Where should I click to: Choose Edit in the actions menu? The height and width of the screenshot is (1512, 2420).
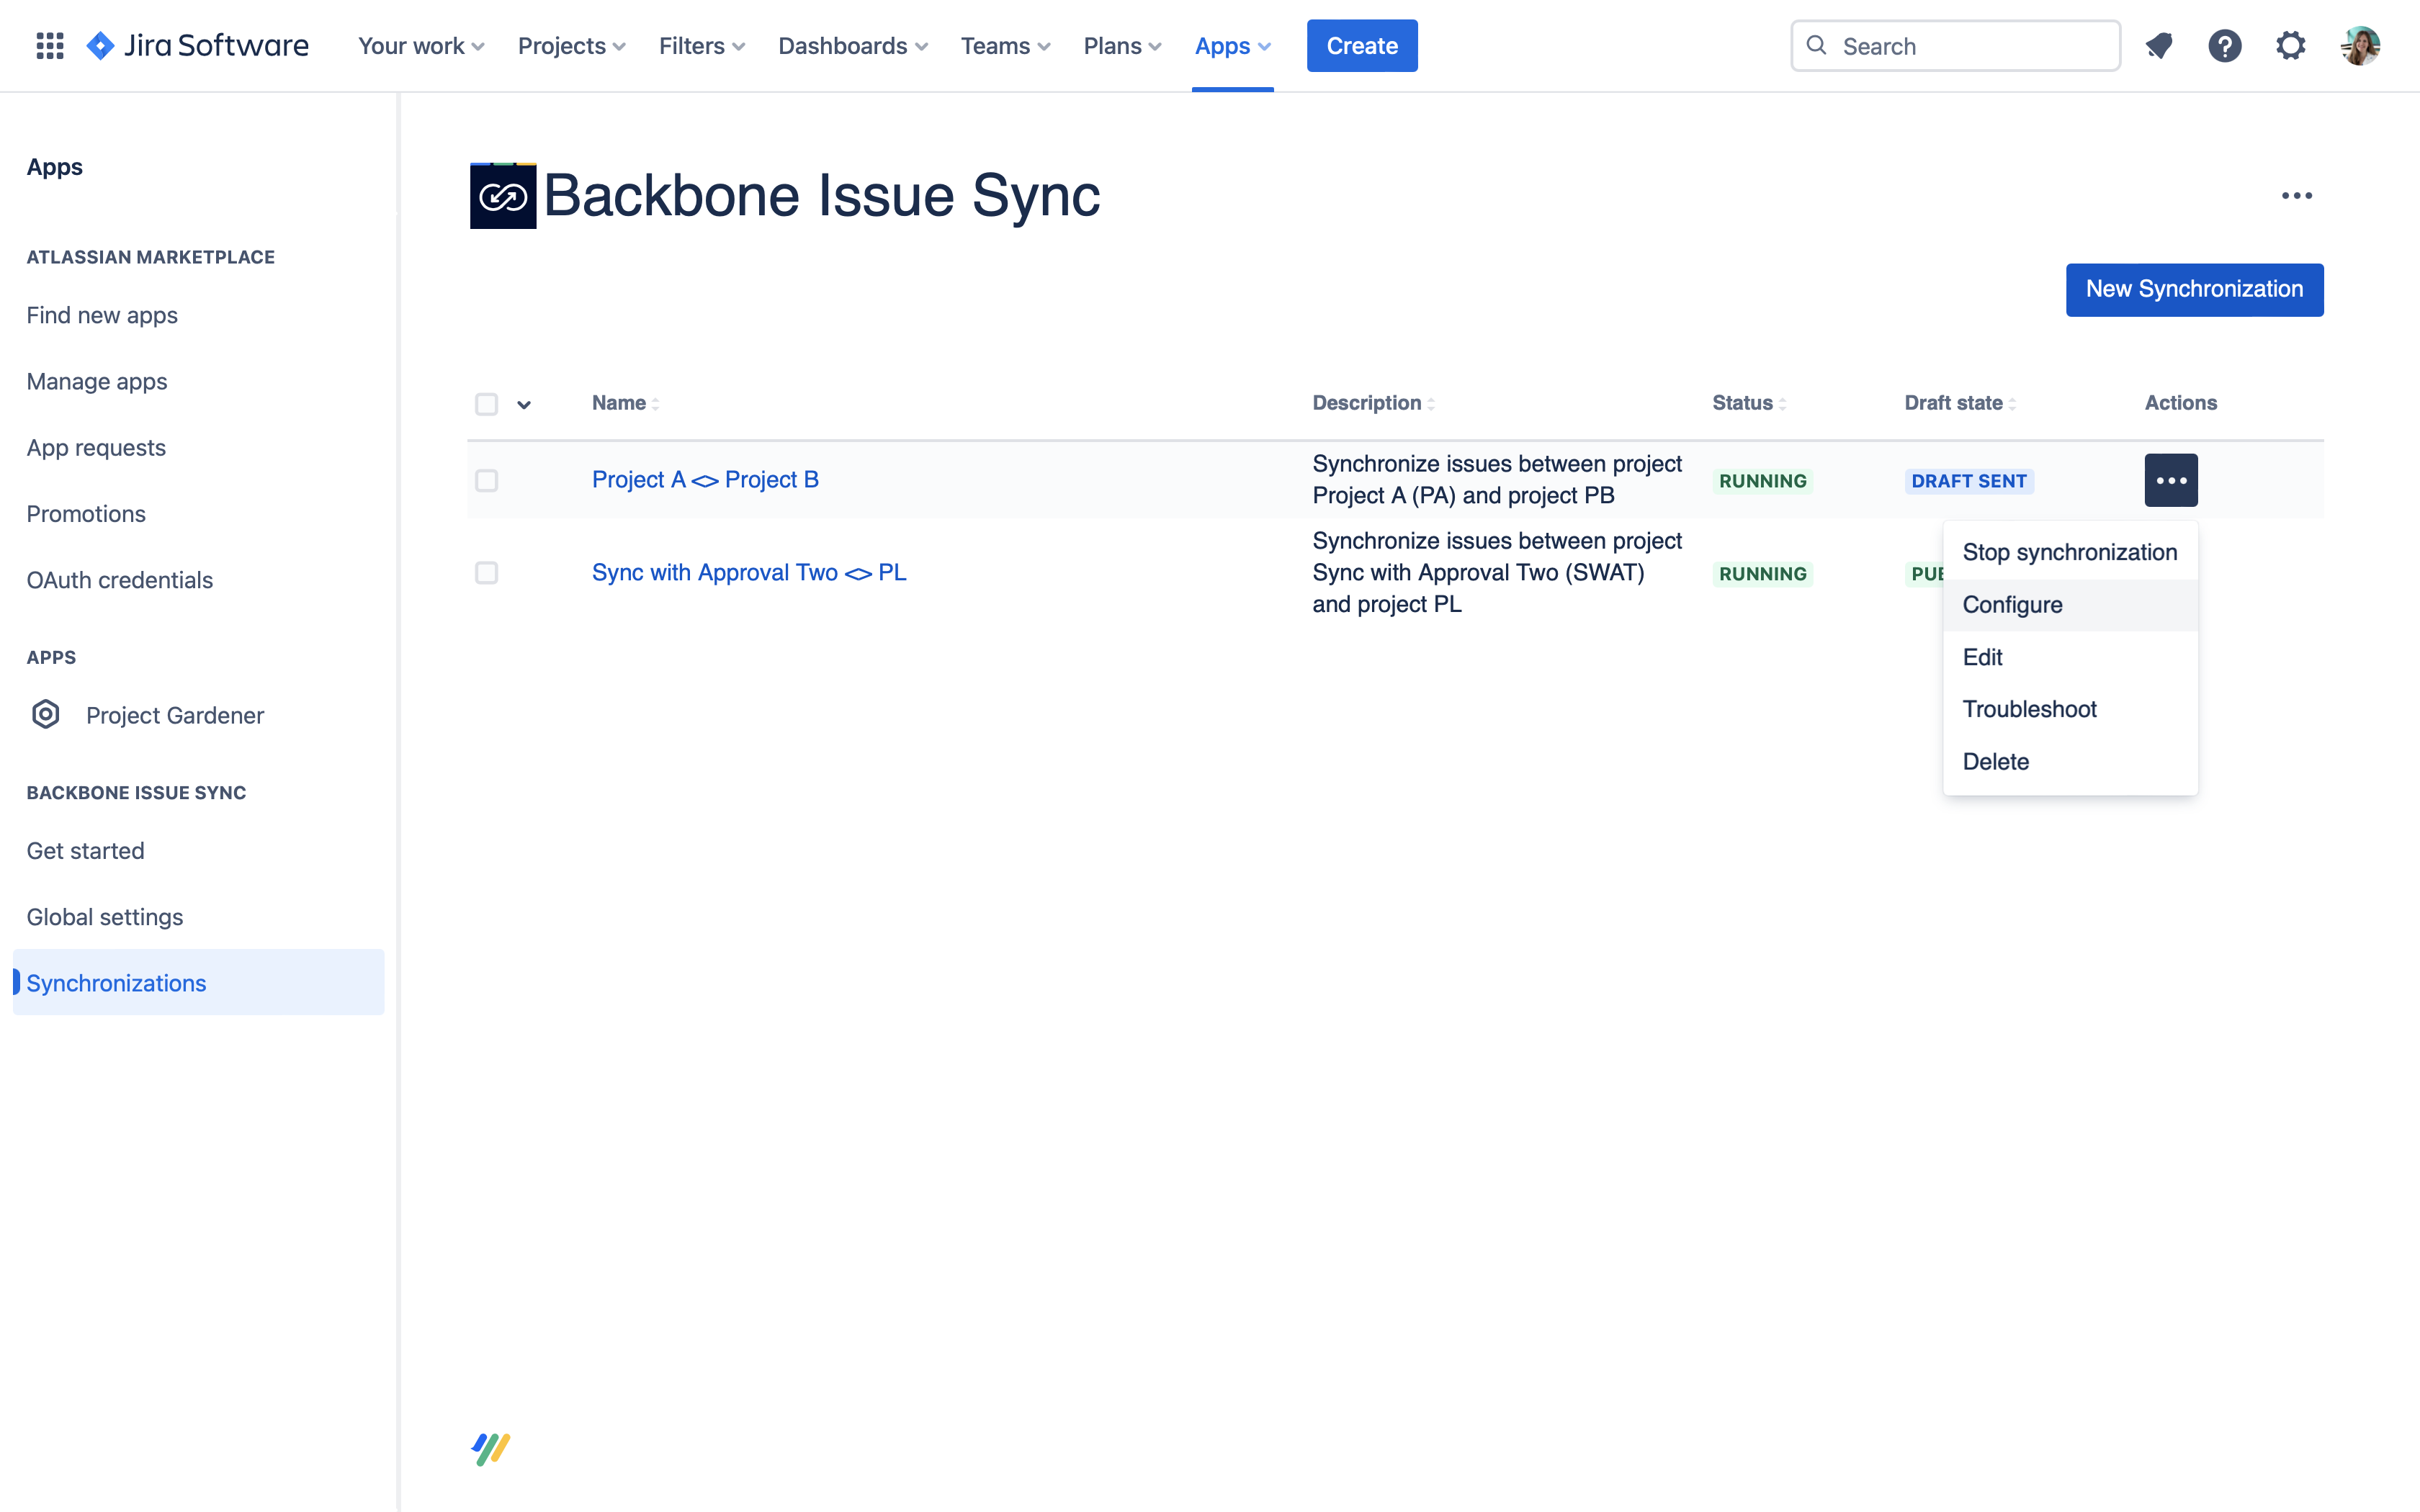coord(2069,657)
